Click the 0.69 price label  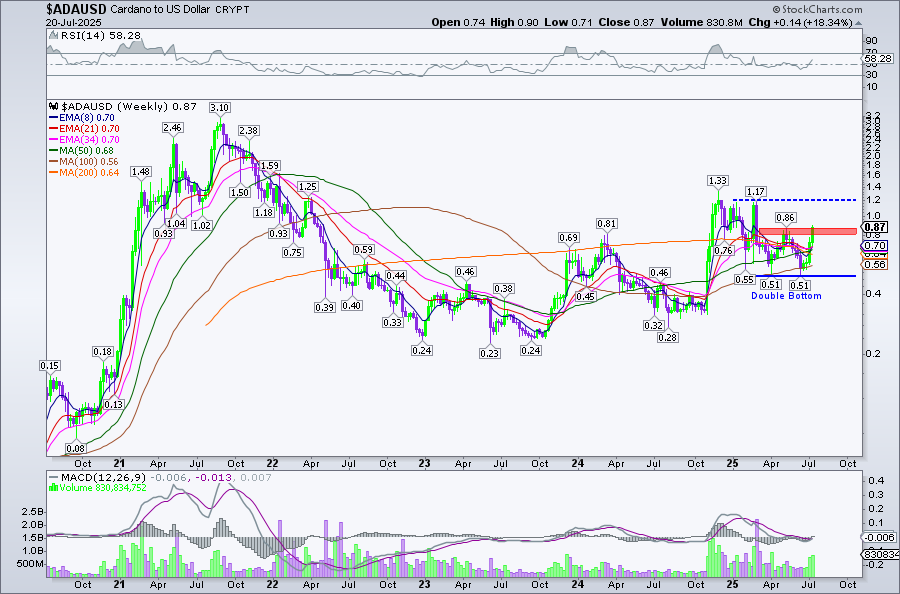click(568, 238)
